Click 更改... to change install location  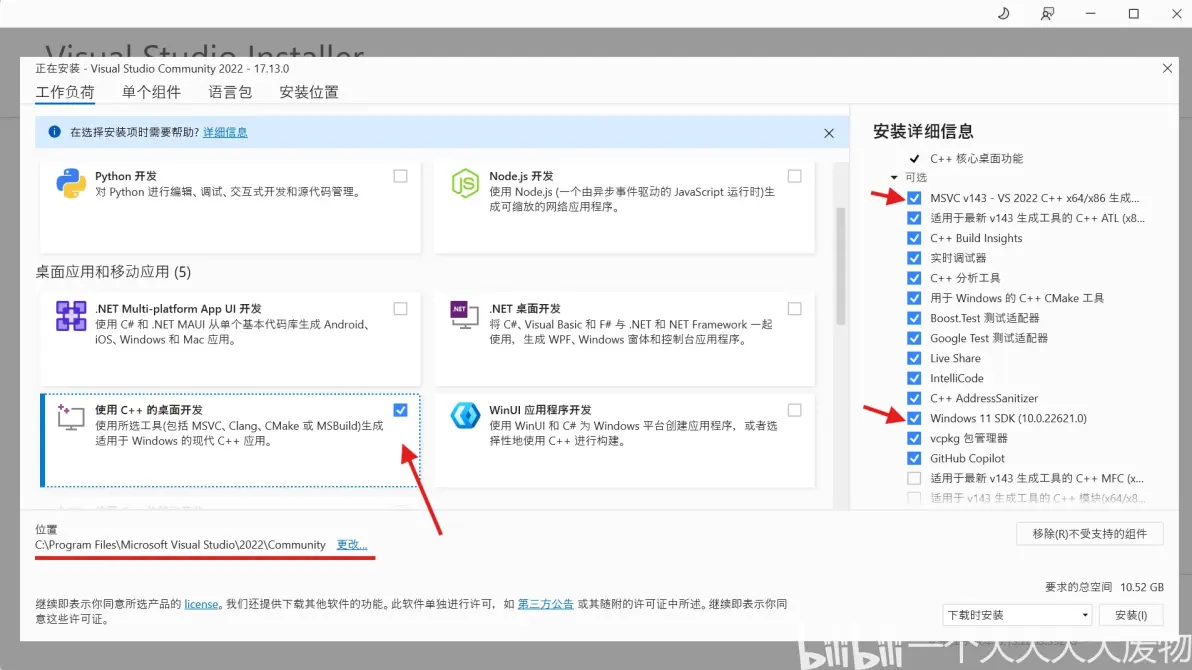point(352,545)
